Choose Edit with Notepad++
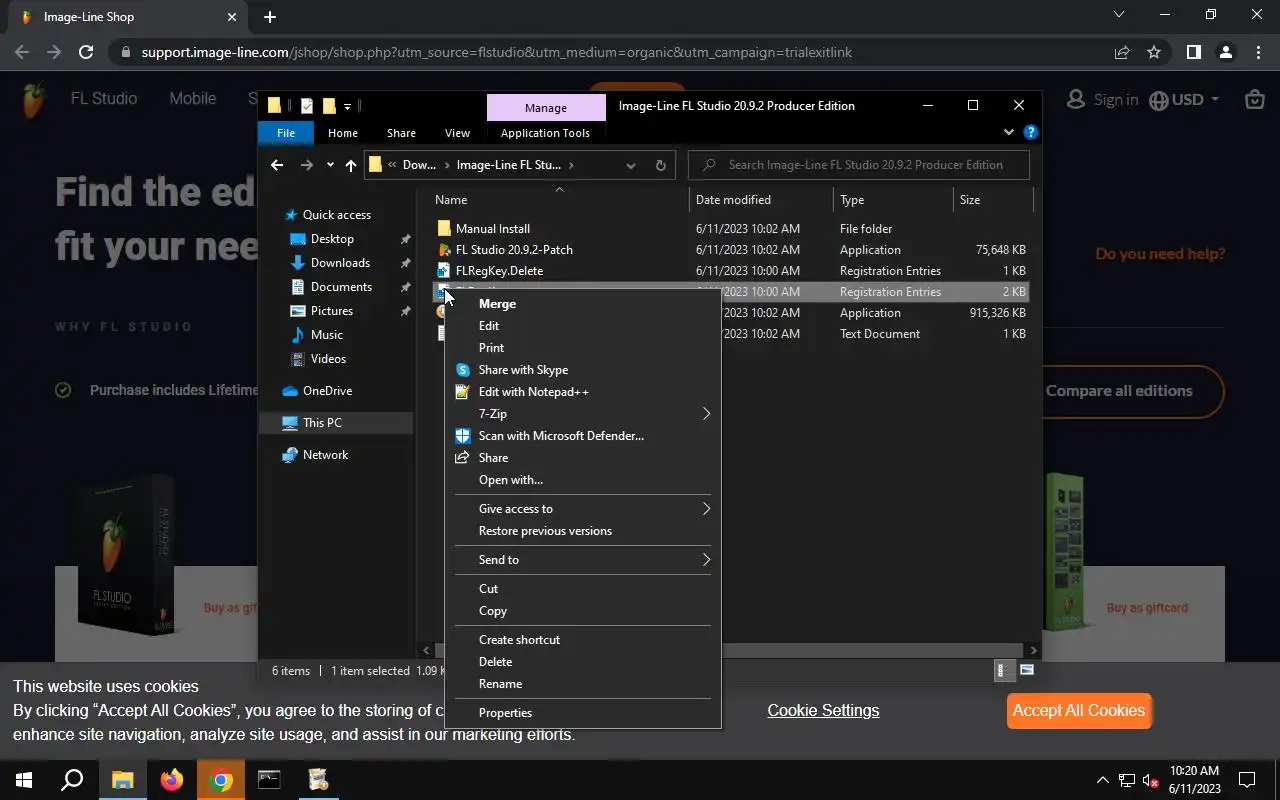1280x800 pixels. click(534, 392)
